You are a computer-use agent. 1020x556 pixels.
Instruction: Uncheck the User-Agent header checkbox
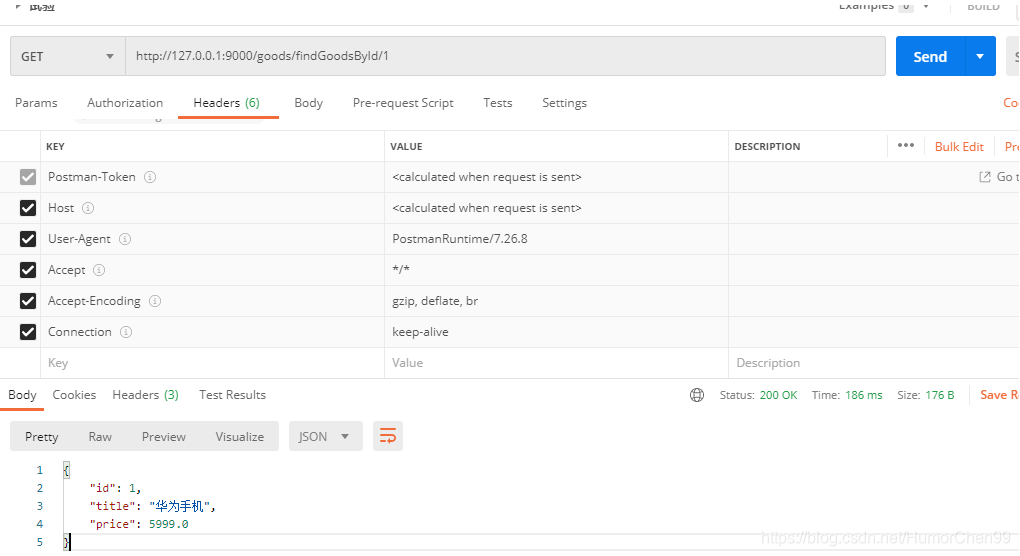pyautogui.click(x=28, y=239)
